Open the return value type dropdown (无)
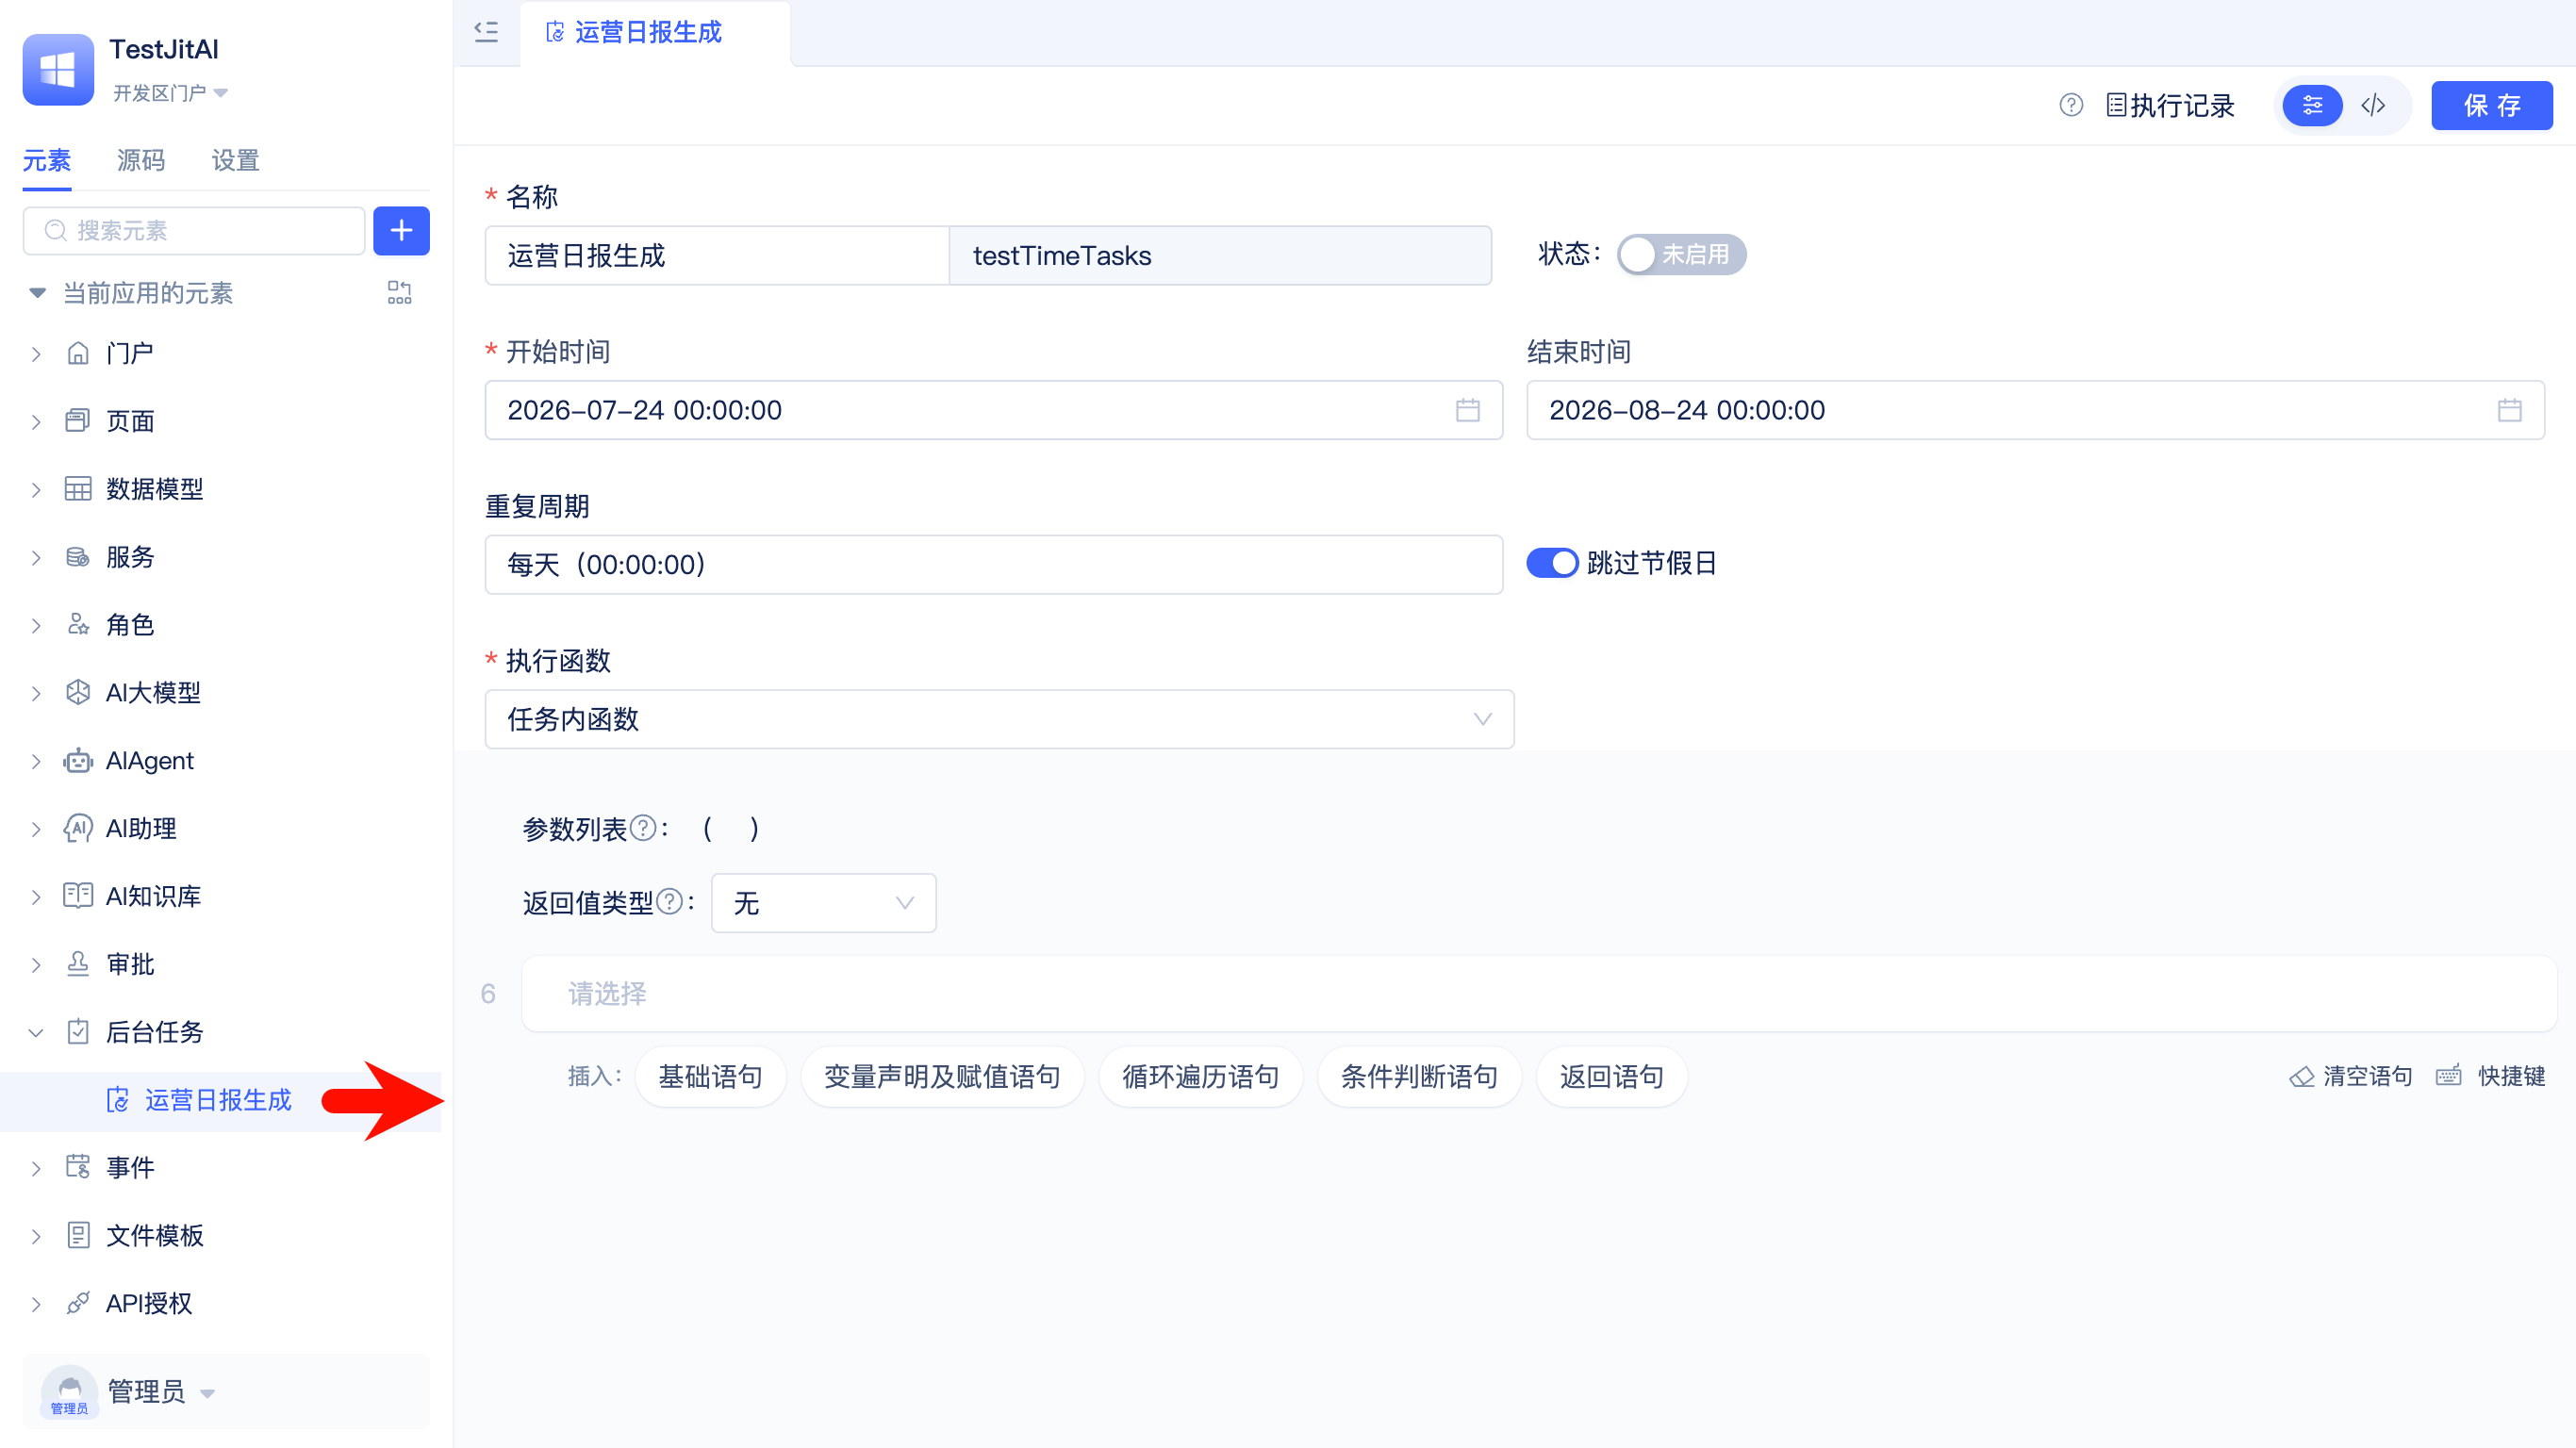Image resolution: width=2576 pixels, height=1448 pixels. (823, 903)
